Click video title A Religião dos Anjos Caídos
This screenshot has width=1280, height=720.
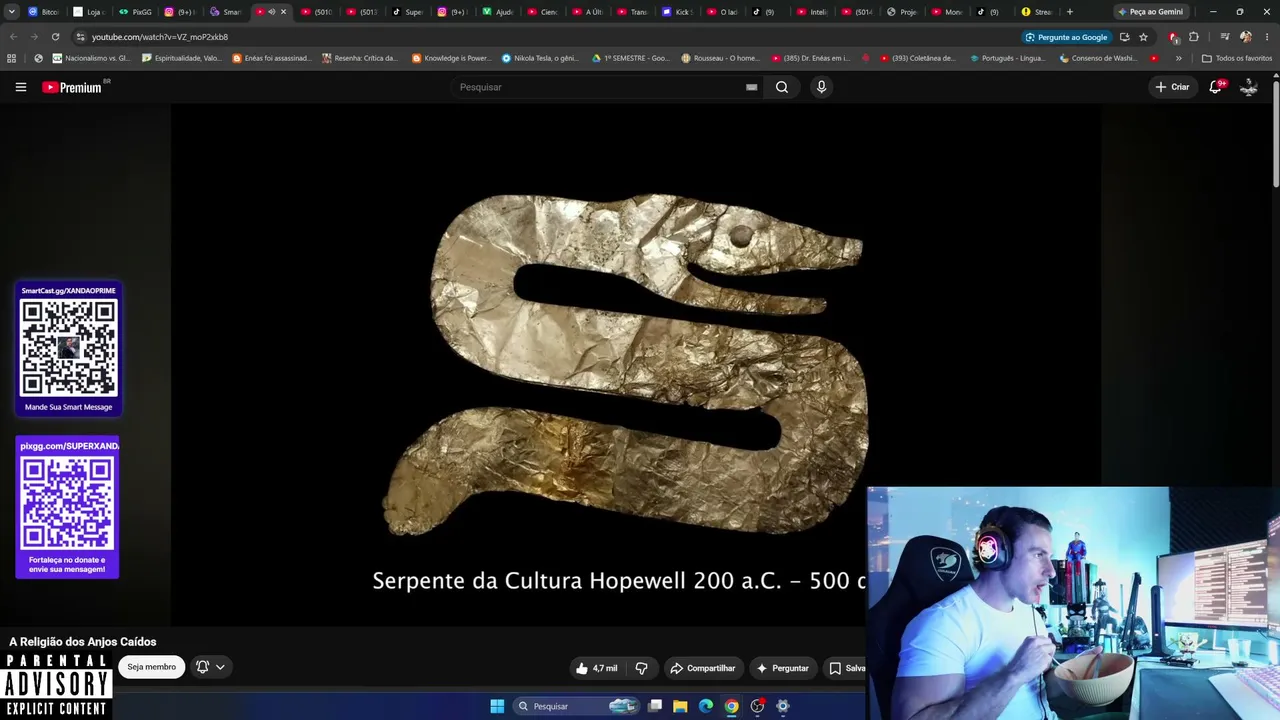[83, 642]
